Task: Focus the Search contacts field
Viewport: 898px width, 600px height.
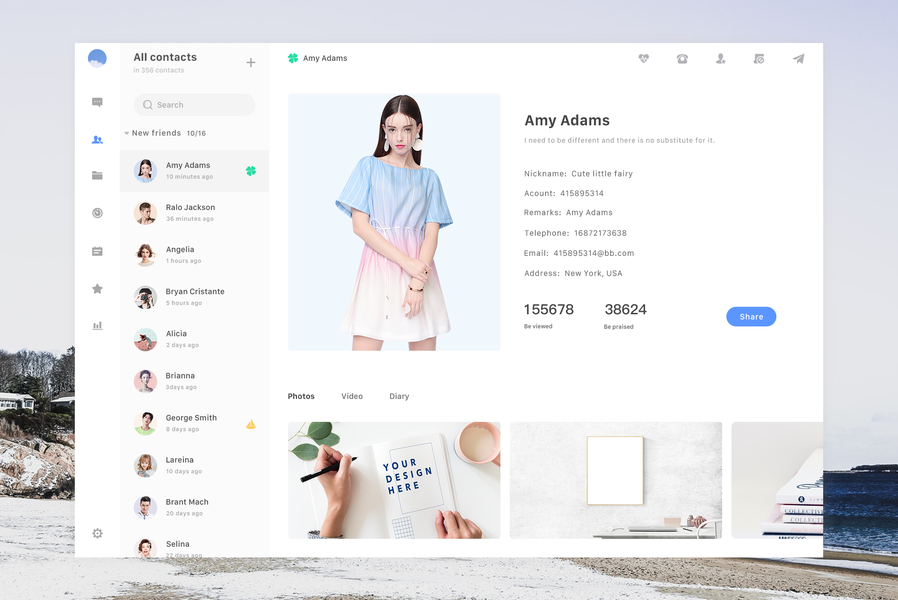Action: [194, 105]
